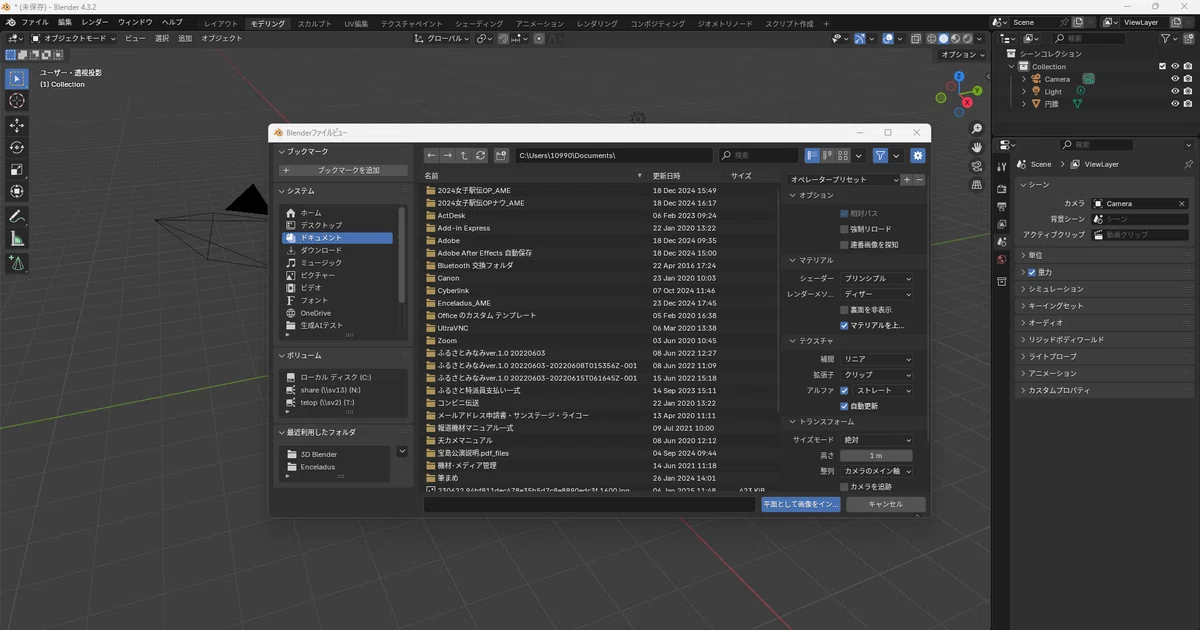
Task: Switch to シェーディング workspace tab
Action: point(479,23)
